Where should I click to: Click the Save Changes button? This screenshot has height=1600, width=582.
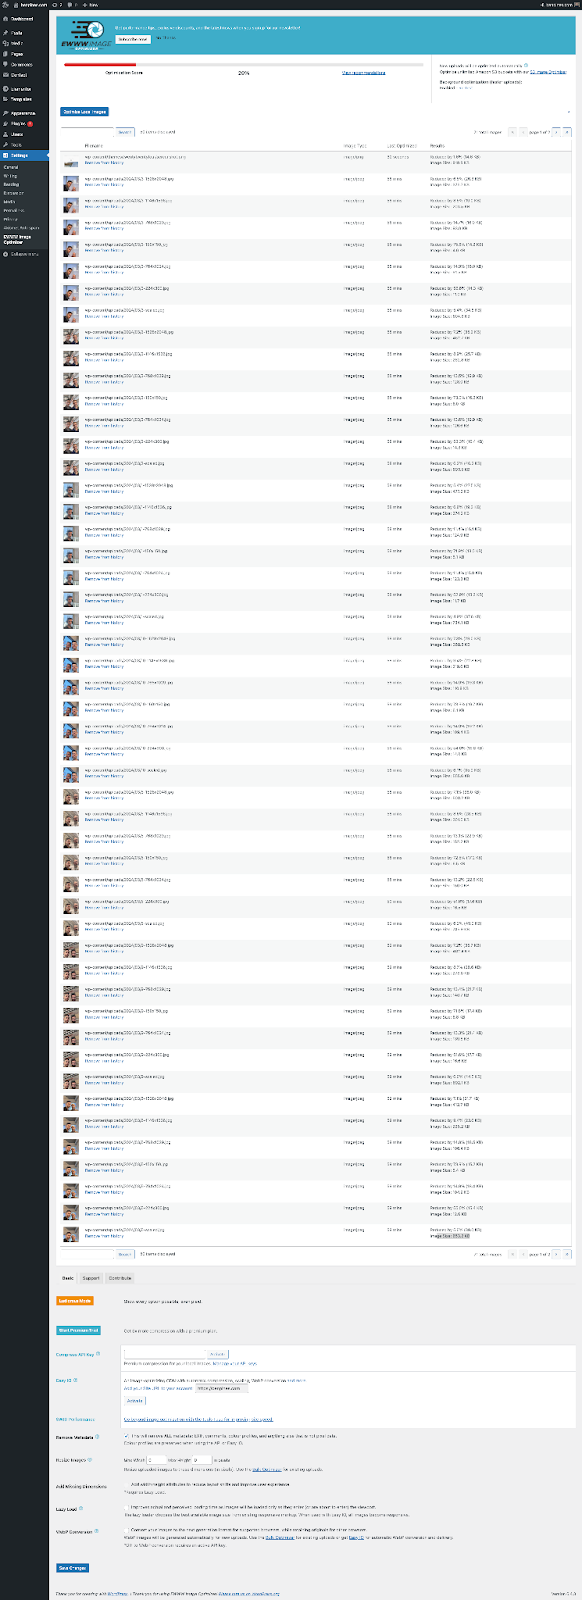(x=73, y=1568)
